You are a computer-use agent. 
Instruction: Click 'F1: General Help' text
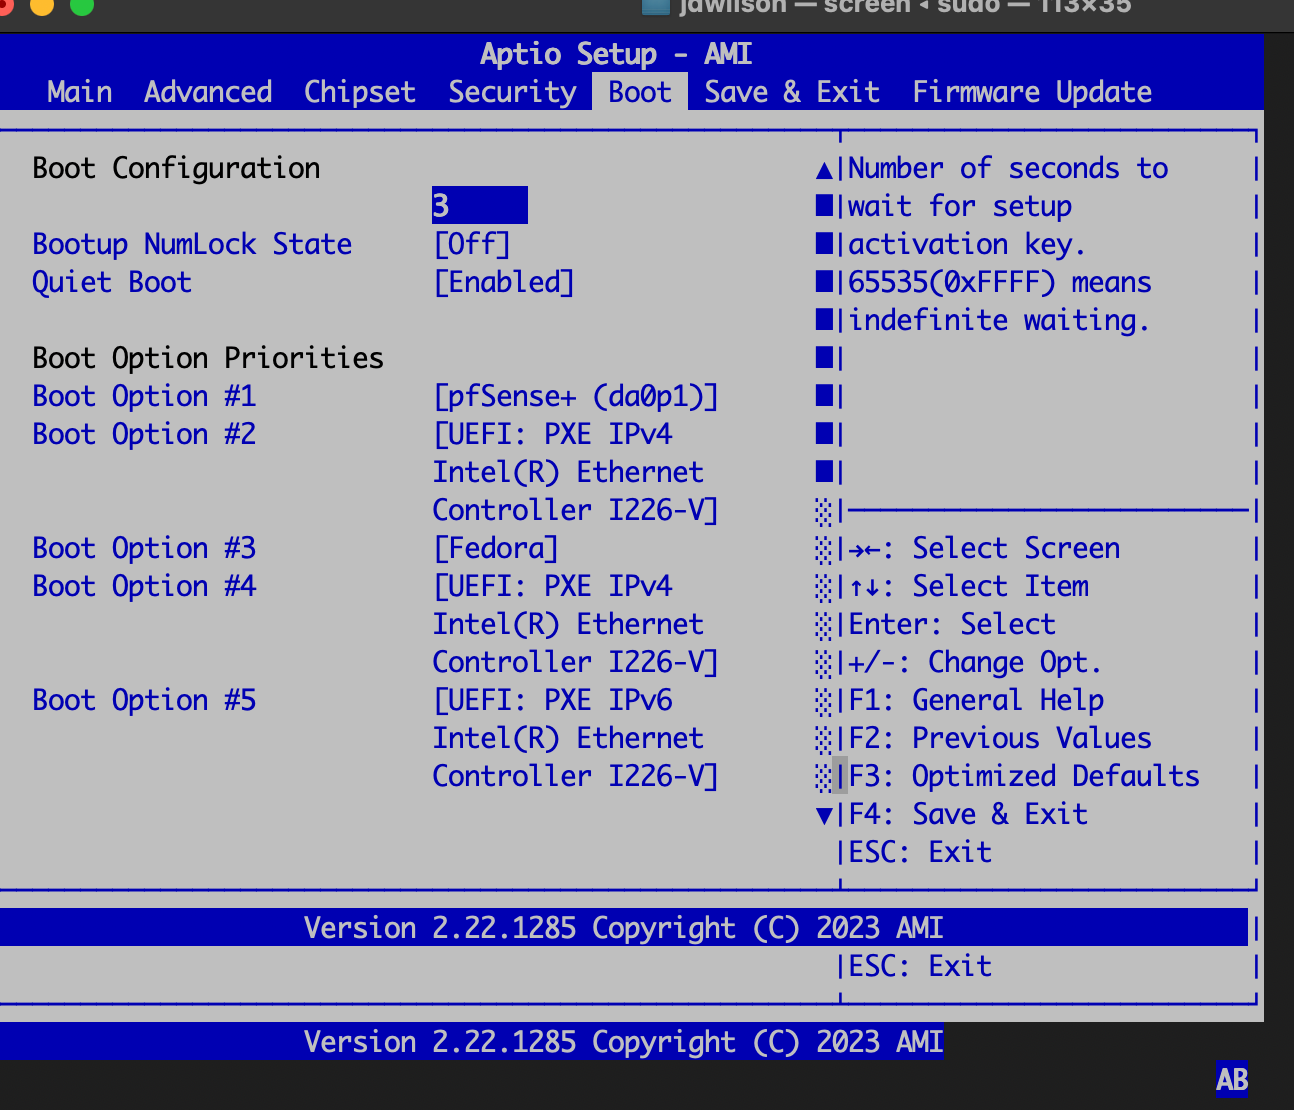click(x=976, y=700)
